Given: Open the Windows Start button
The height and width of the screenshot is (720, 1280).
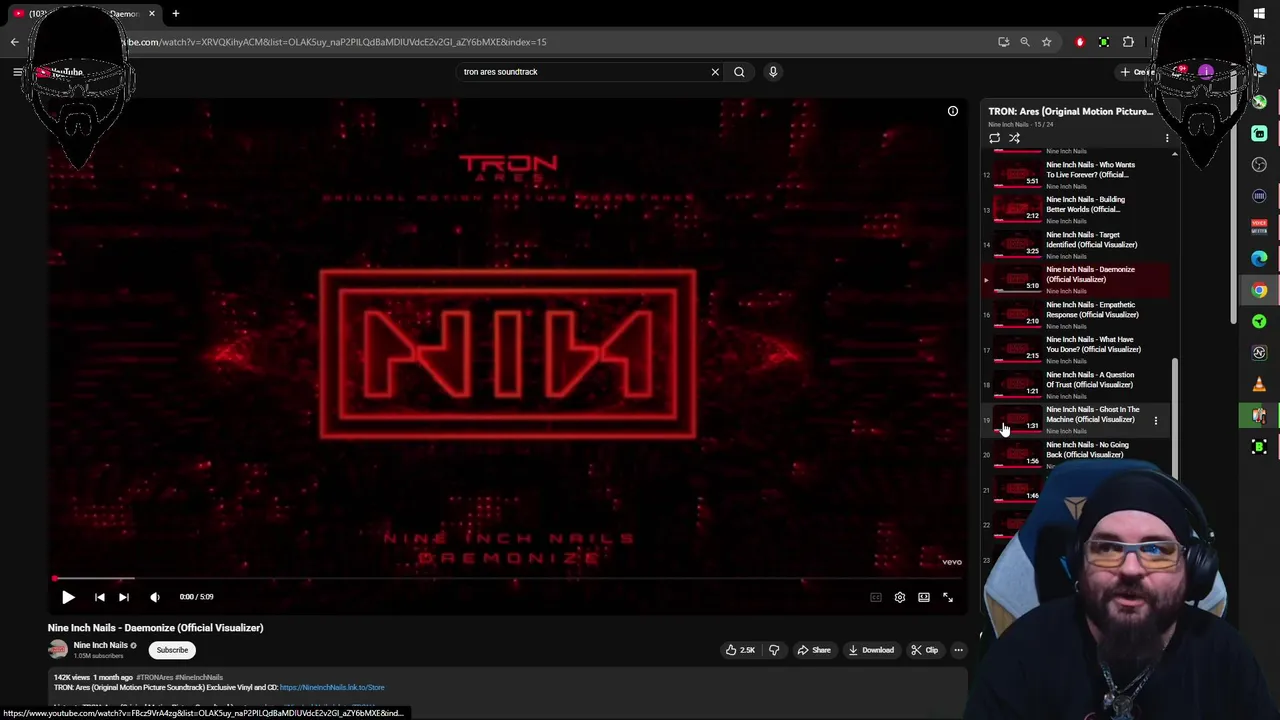Looking at the screenshot, I should (1259, 13).
